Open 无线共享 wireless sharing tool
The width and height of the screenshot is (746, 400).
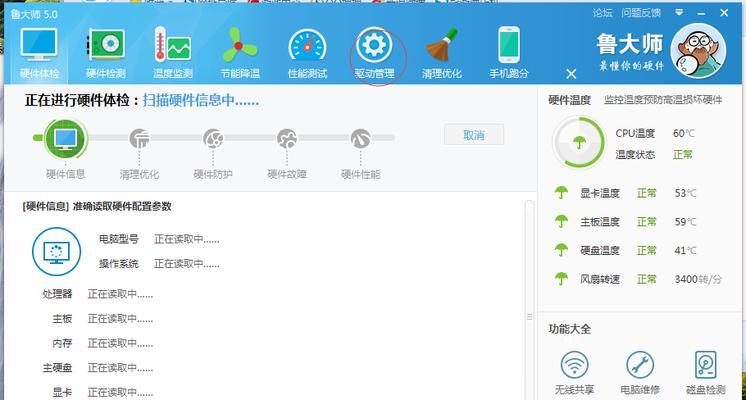click(x=574, y=373)
